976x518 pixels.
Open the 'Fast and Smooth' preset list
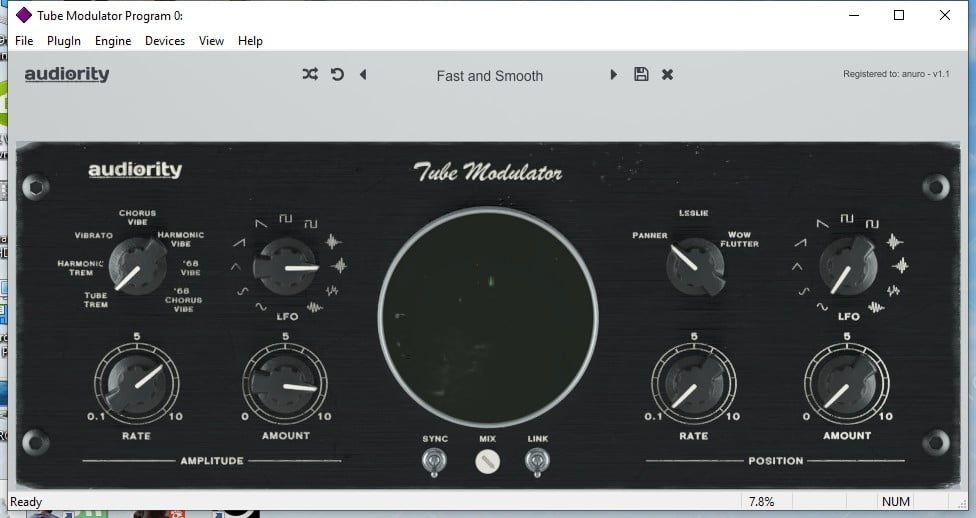490,76
